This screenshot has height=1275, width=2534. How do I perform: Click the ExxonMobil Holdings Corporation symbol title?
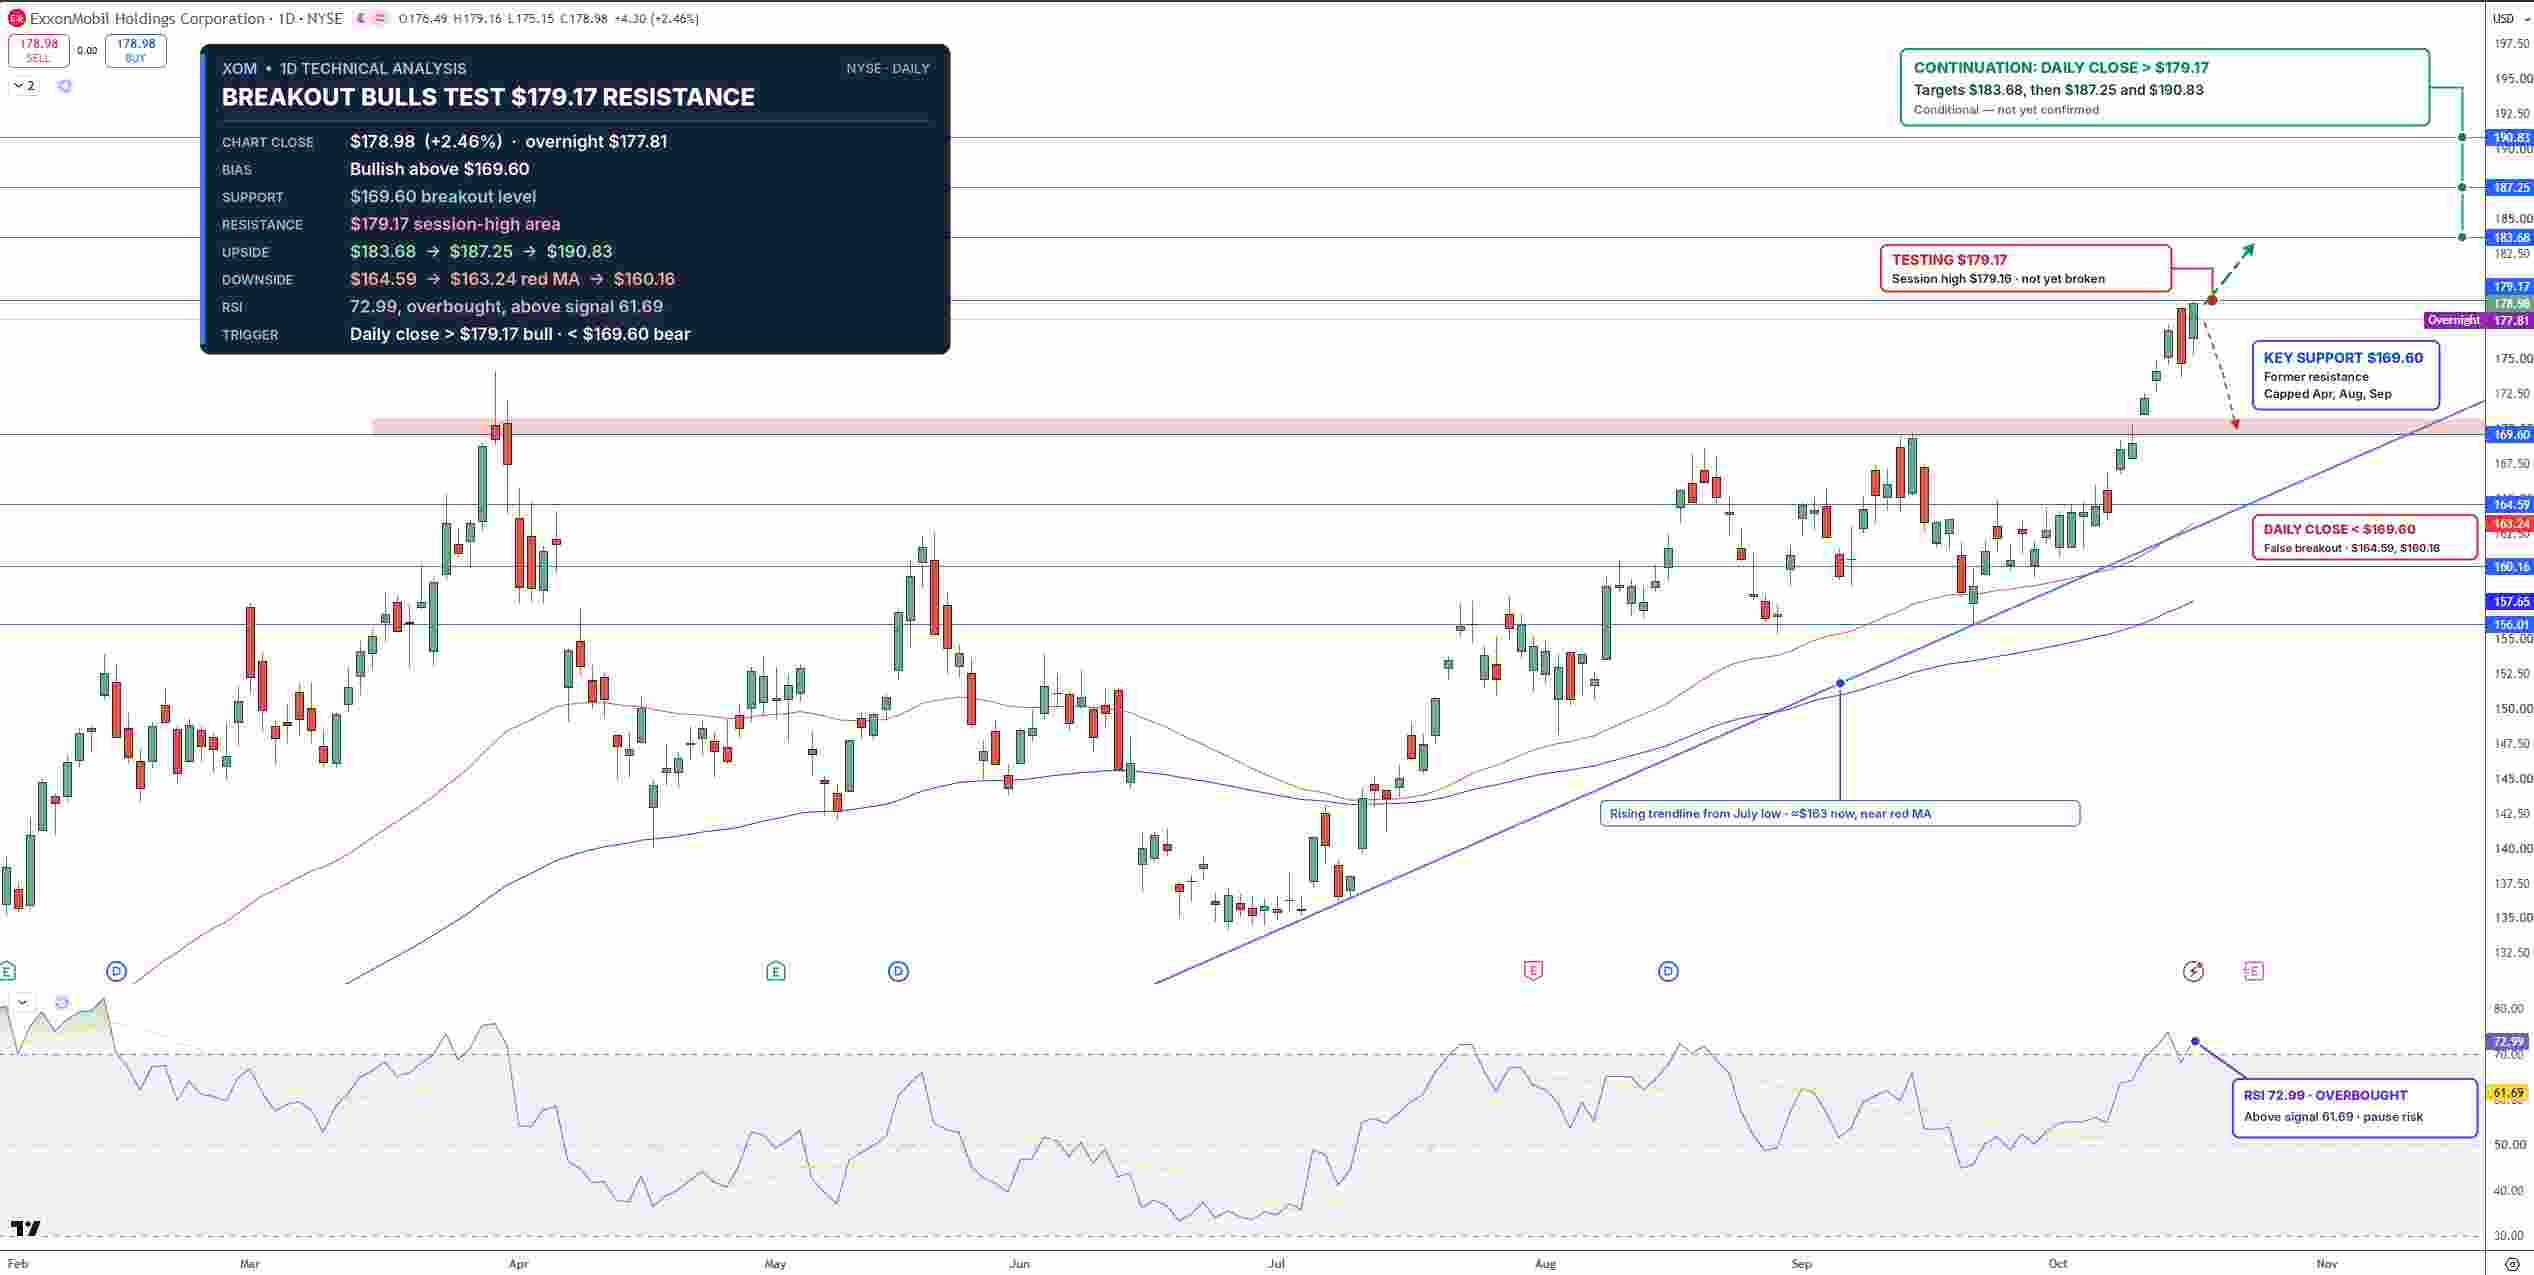147,18
